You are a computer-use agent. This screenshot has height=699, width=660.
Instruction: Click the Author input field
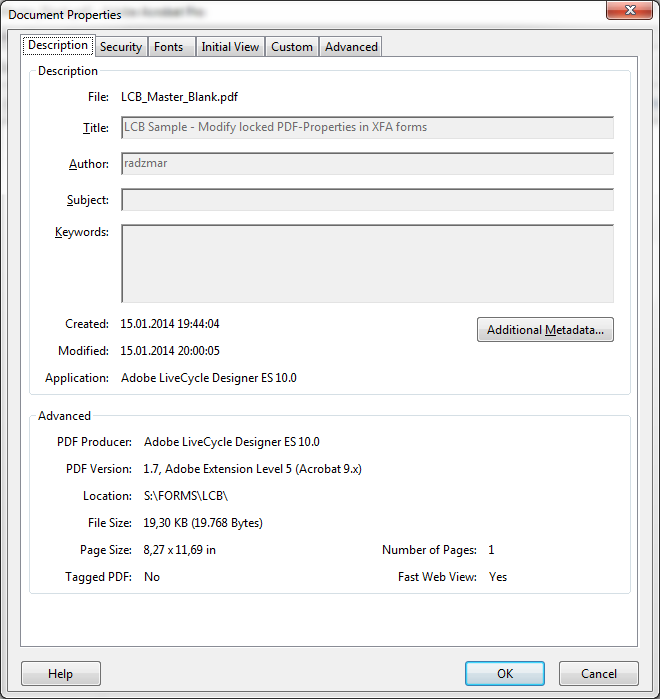click(x=368, y=164)
